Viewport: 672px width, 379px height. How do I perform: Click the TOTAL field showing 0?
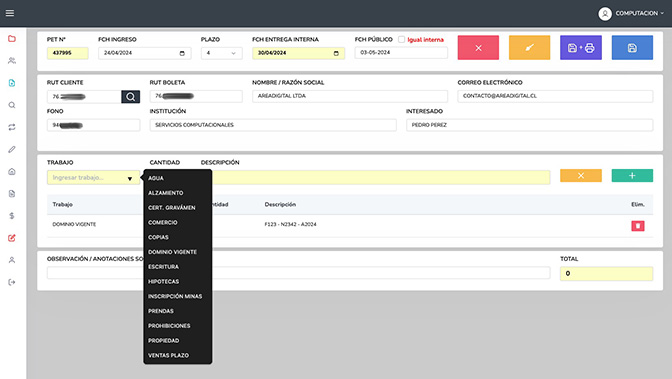[x=606, y=274]
